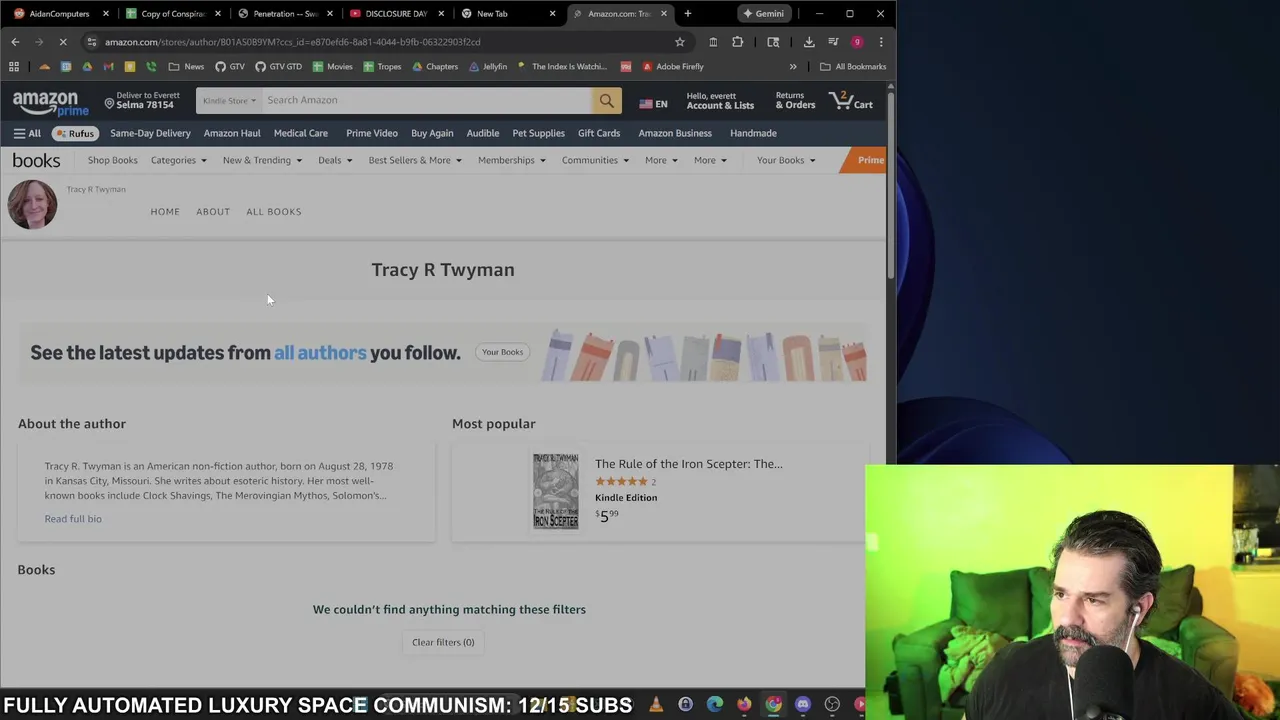Click the all authors link in banner

point(320,353)
